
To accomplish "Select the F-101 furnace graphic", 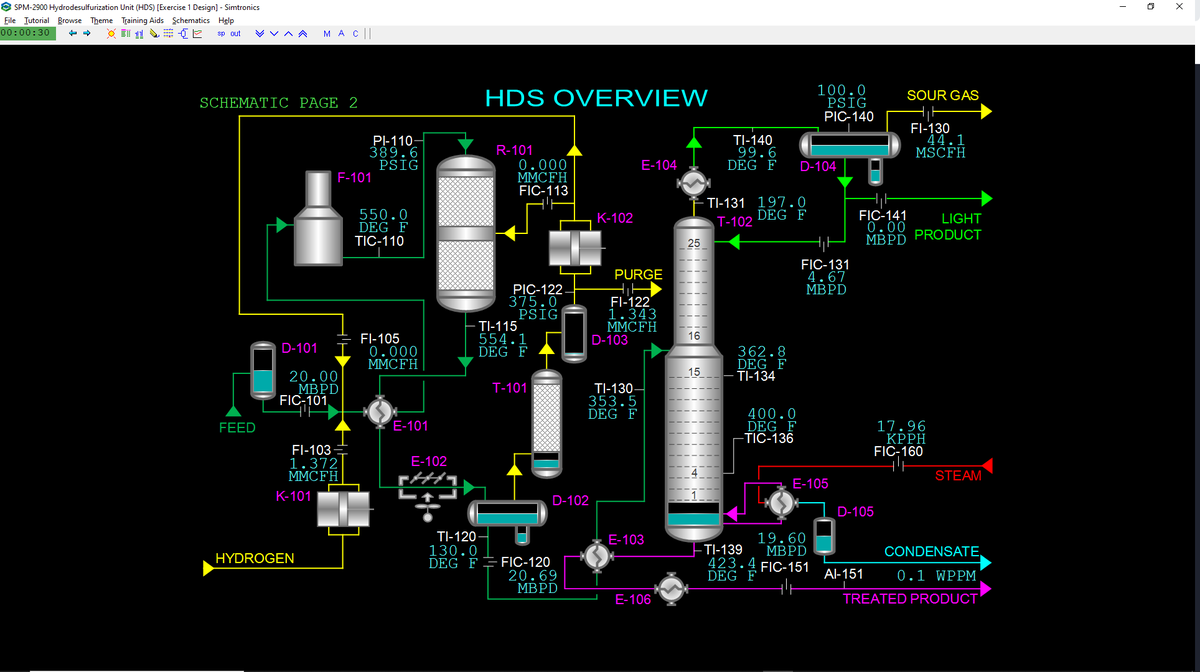I will point(318,218).
